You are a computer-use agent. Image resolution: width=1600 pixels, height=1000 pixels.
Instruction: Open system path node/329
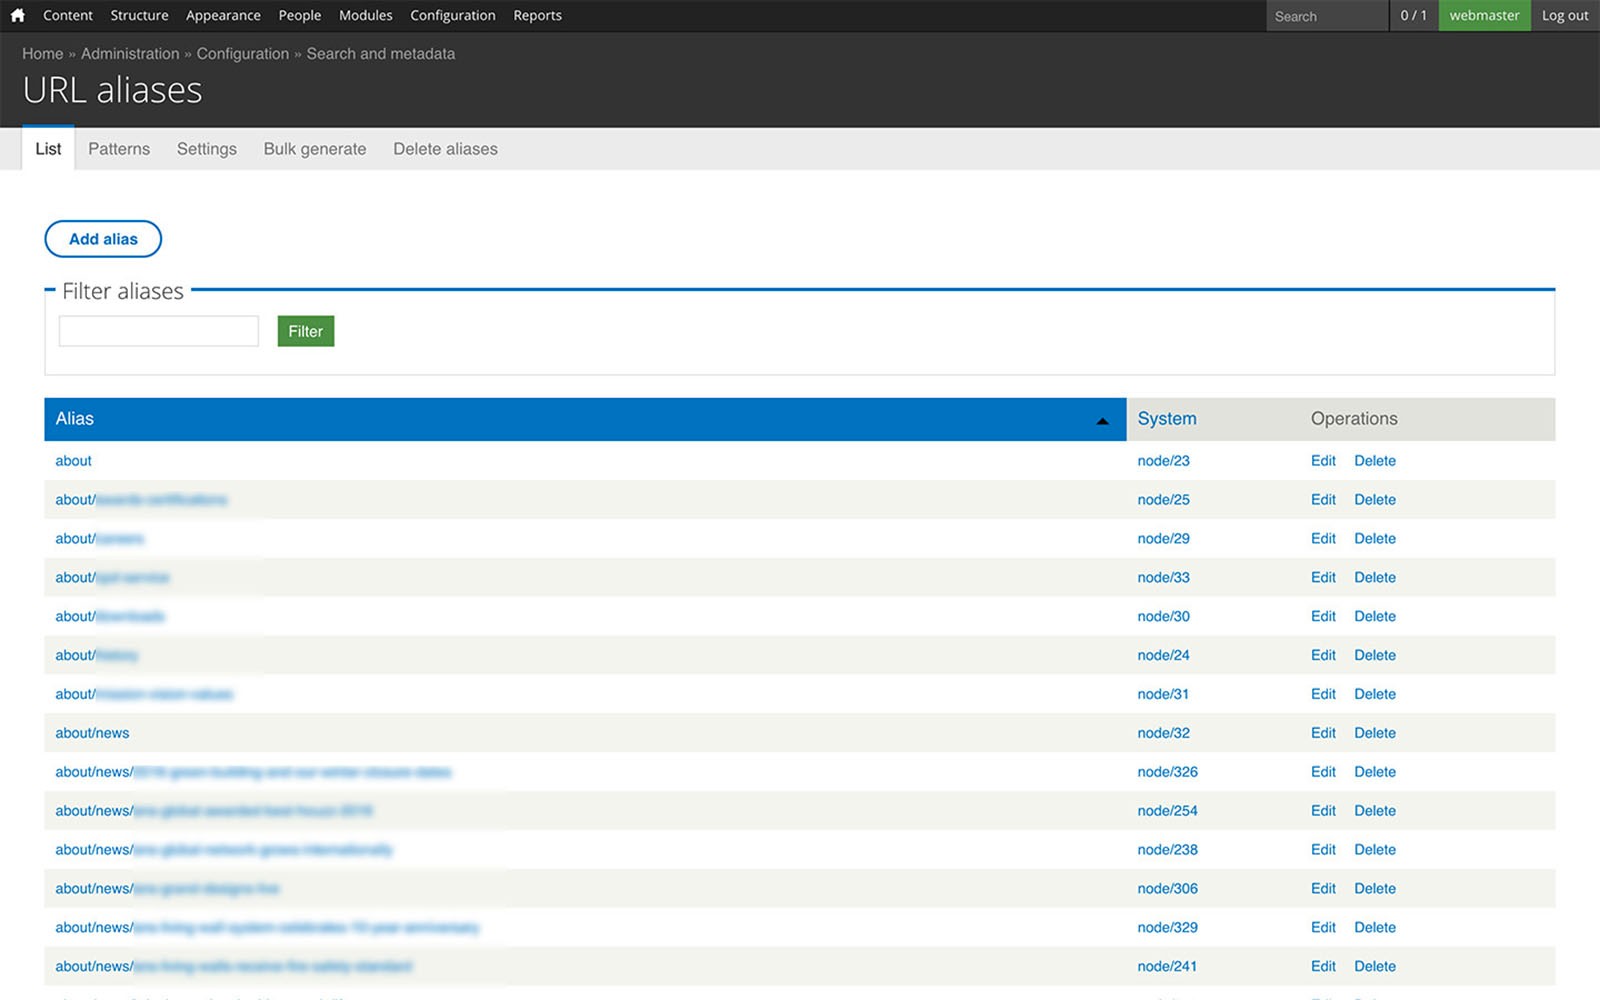[x=1167, y=928]
